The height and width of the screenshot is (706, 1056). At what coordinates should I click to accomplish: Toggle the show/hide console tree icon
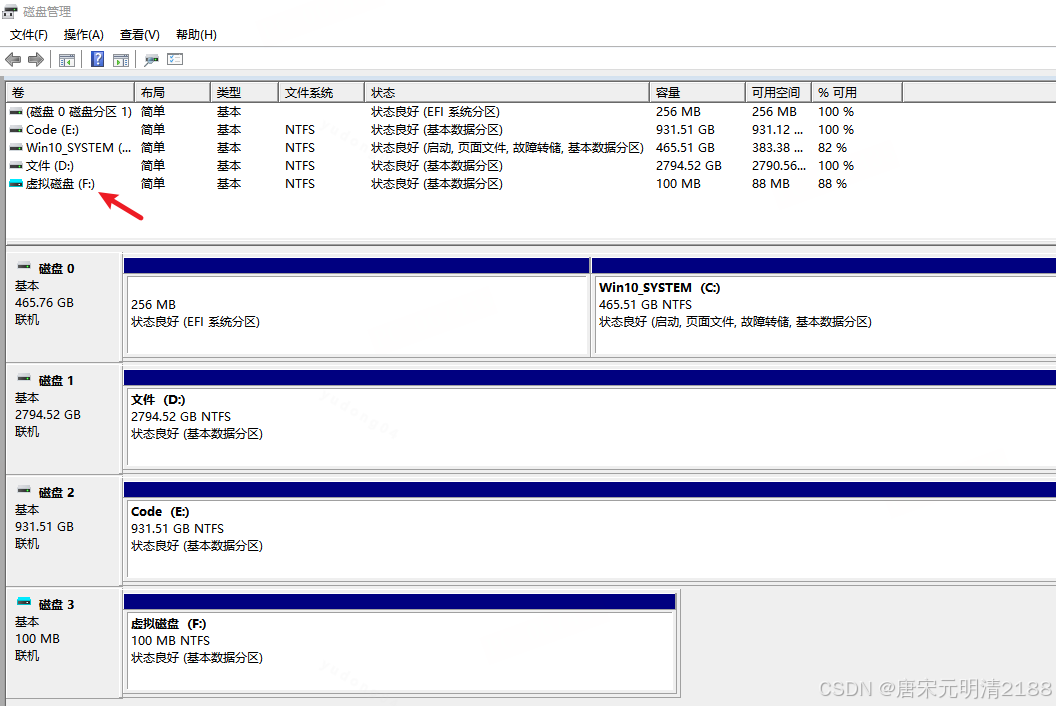pos(67,60)
